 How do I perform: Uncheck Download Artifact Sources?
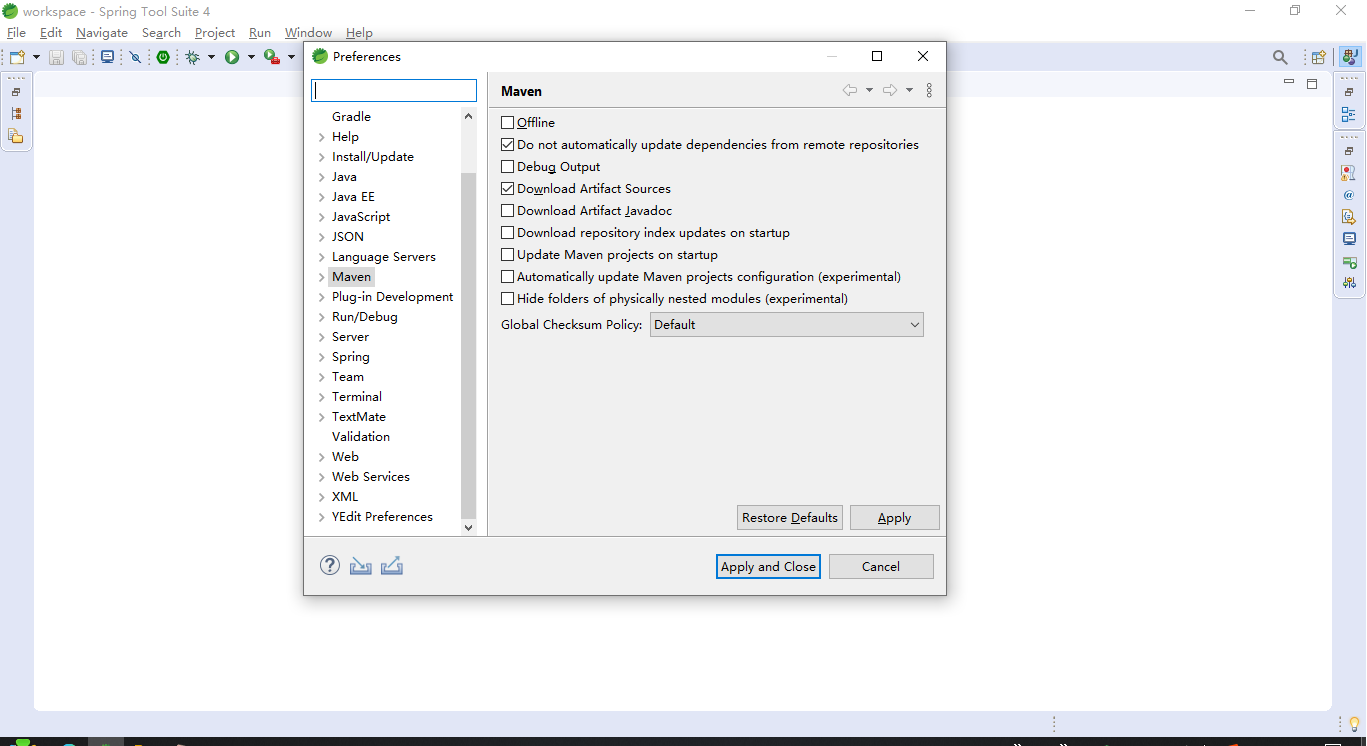pyautogui.click(x=507, y=188)
